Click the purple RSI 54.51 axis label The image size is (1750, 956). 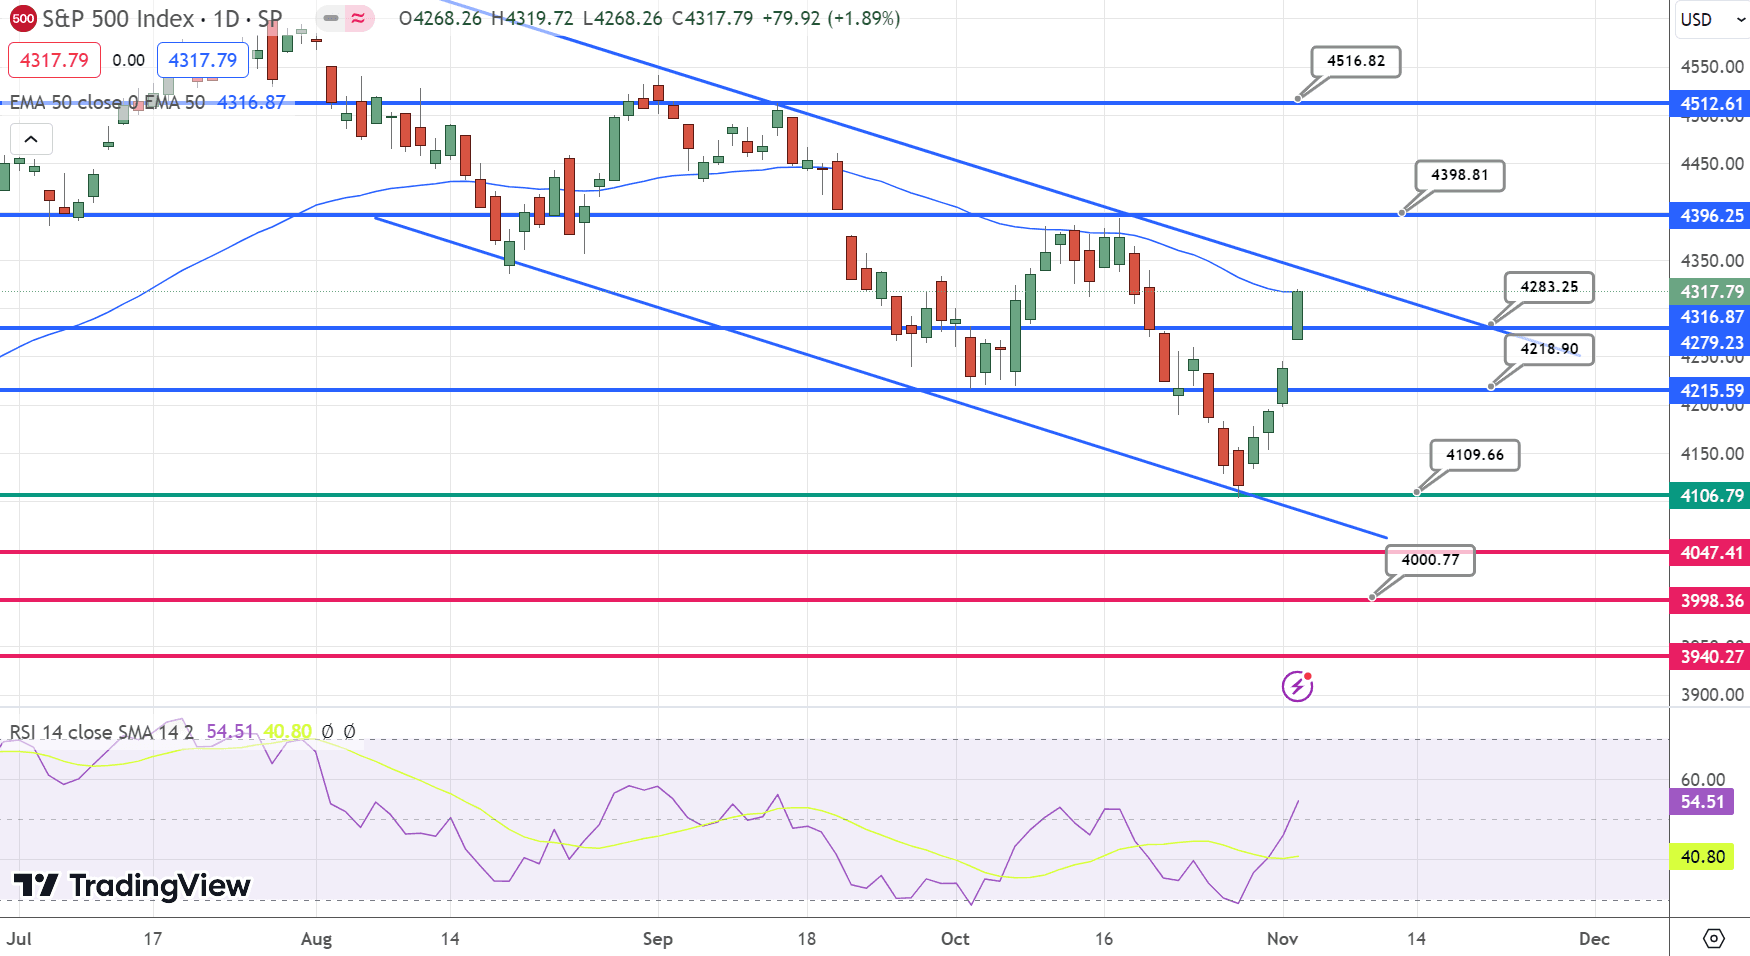click(x=1702, y=802)
